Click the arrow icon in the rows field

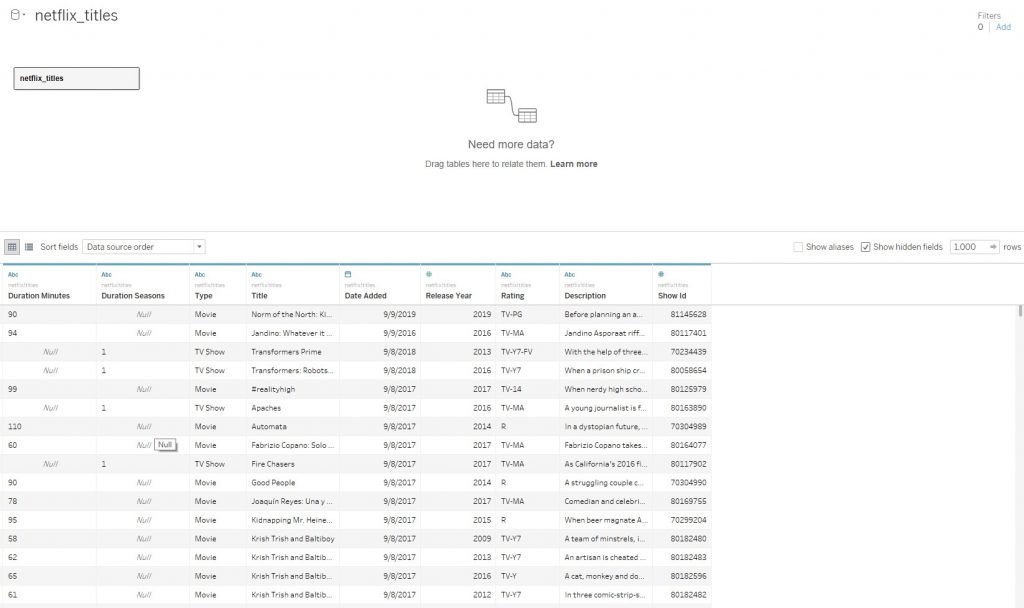click(x=993, y=247)
